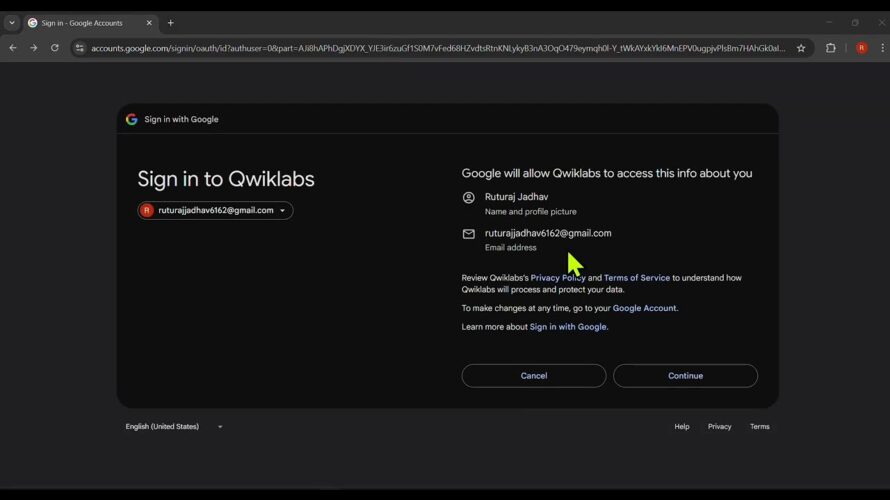Open a new browser tab
This screenshot has height=500, width=890.
point(171,23)
